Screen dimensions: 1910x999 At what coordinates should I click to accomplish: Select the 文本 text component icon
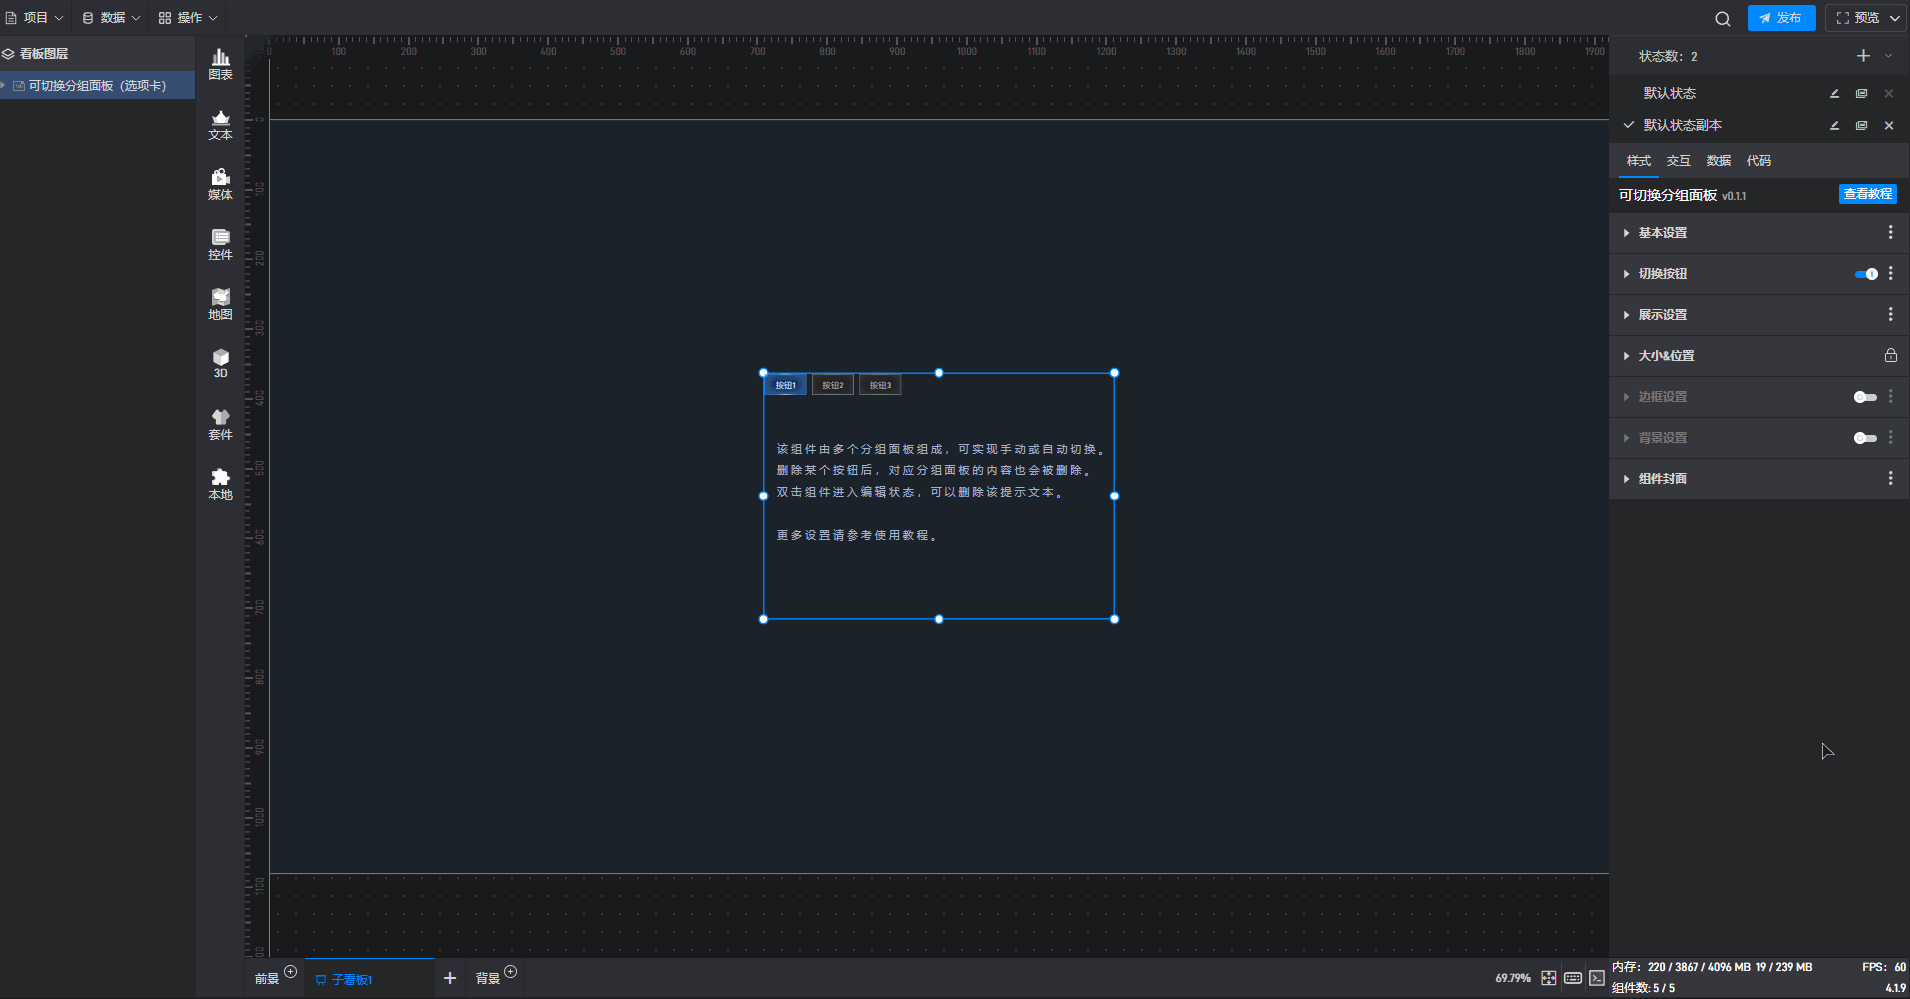[220, 124]
